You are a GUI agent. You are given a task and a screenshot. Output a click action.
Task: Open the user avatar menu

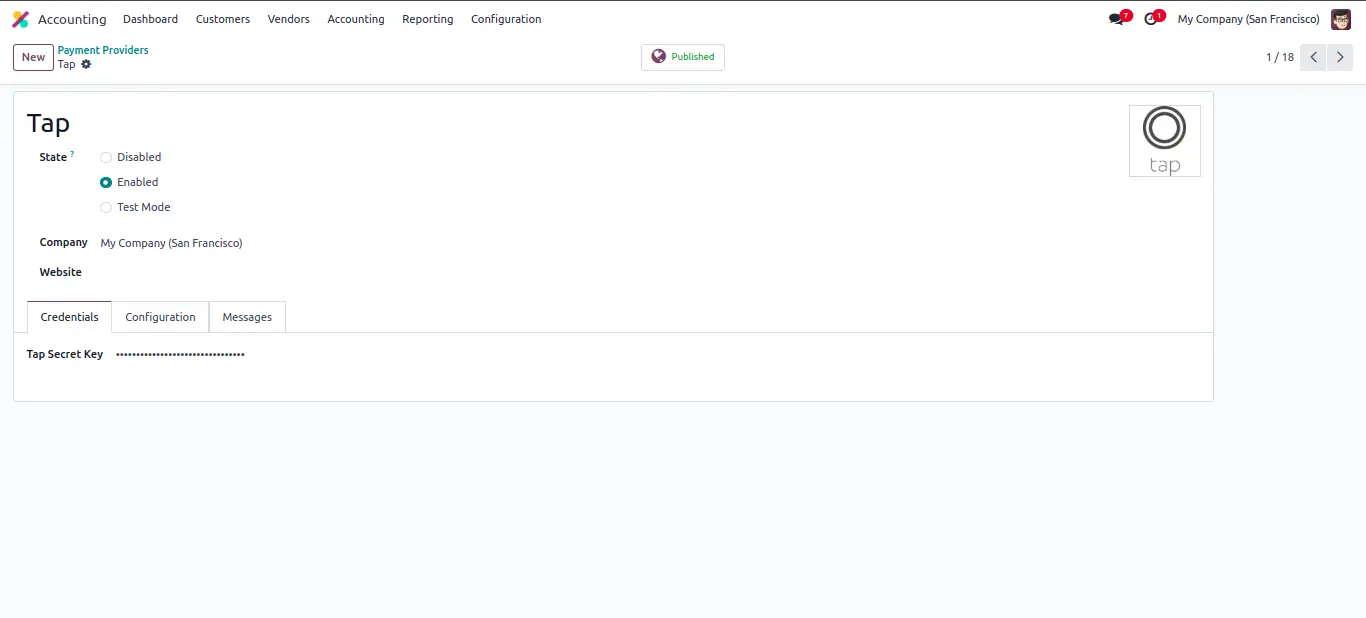tap(1341, 19)
